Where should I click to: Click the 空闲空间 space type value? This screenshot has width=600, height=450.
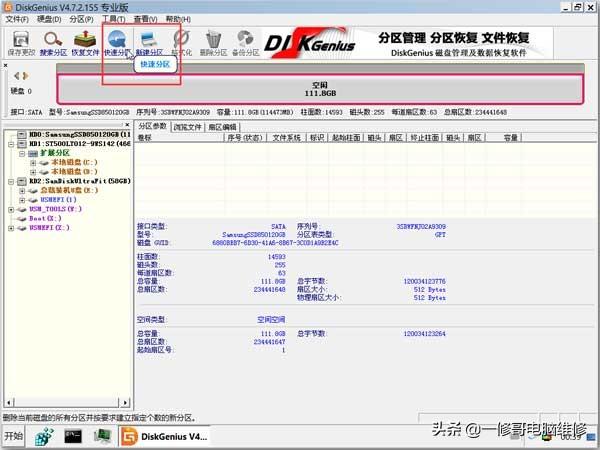(271, 319)
